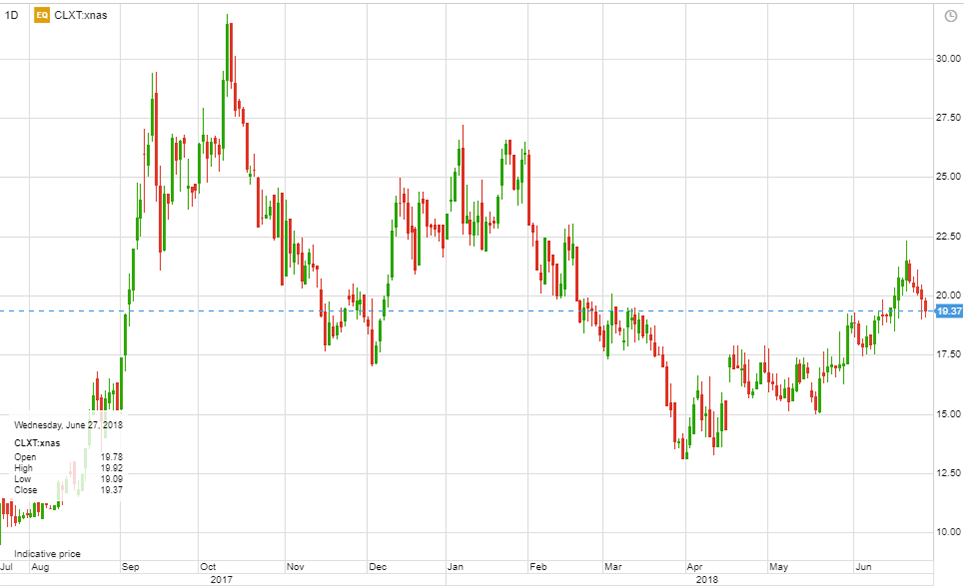Click the Feb label on time axis

pyautogui.click(x=538, y=567)
